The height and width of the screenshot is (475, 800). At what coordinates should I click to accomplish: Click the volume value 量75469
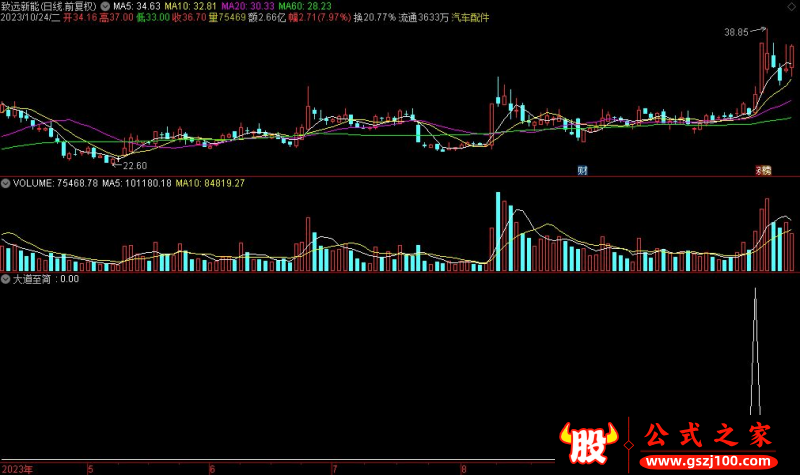click(x=227, y=17)
